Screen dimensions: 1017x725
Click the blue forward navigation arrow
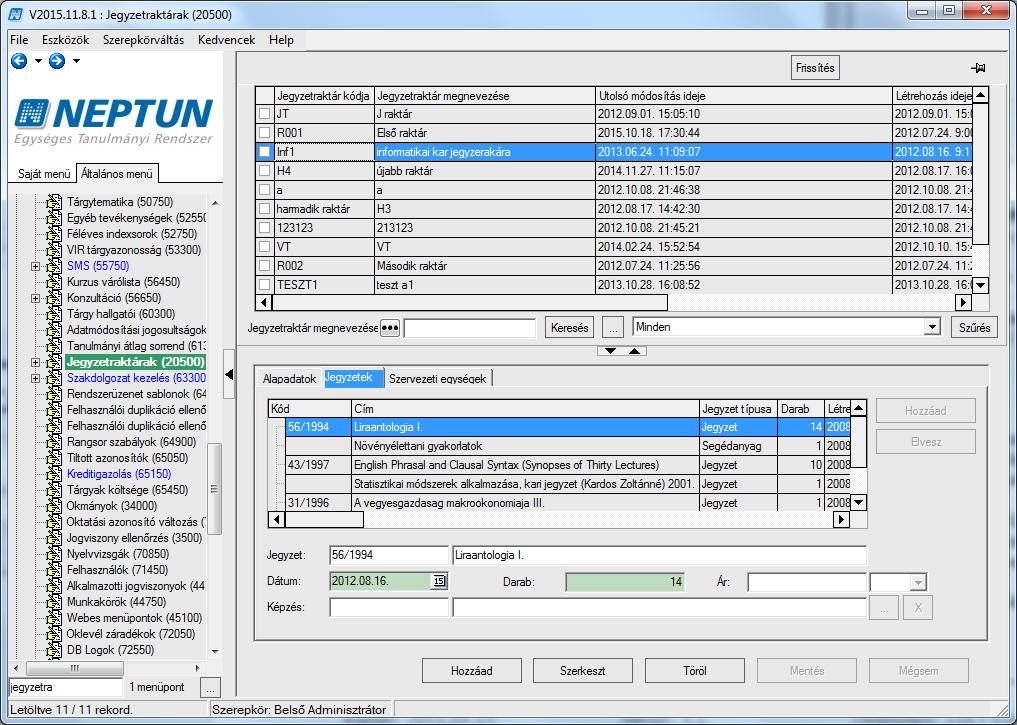pyautogui.click(x=57, y=61)
